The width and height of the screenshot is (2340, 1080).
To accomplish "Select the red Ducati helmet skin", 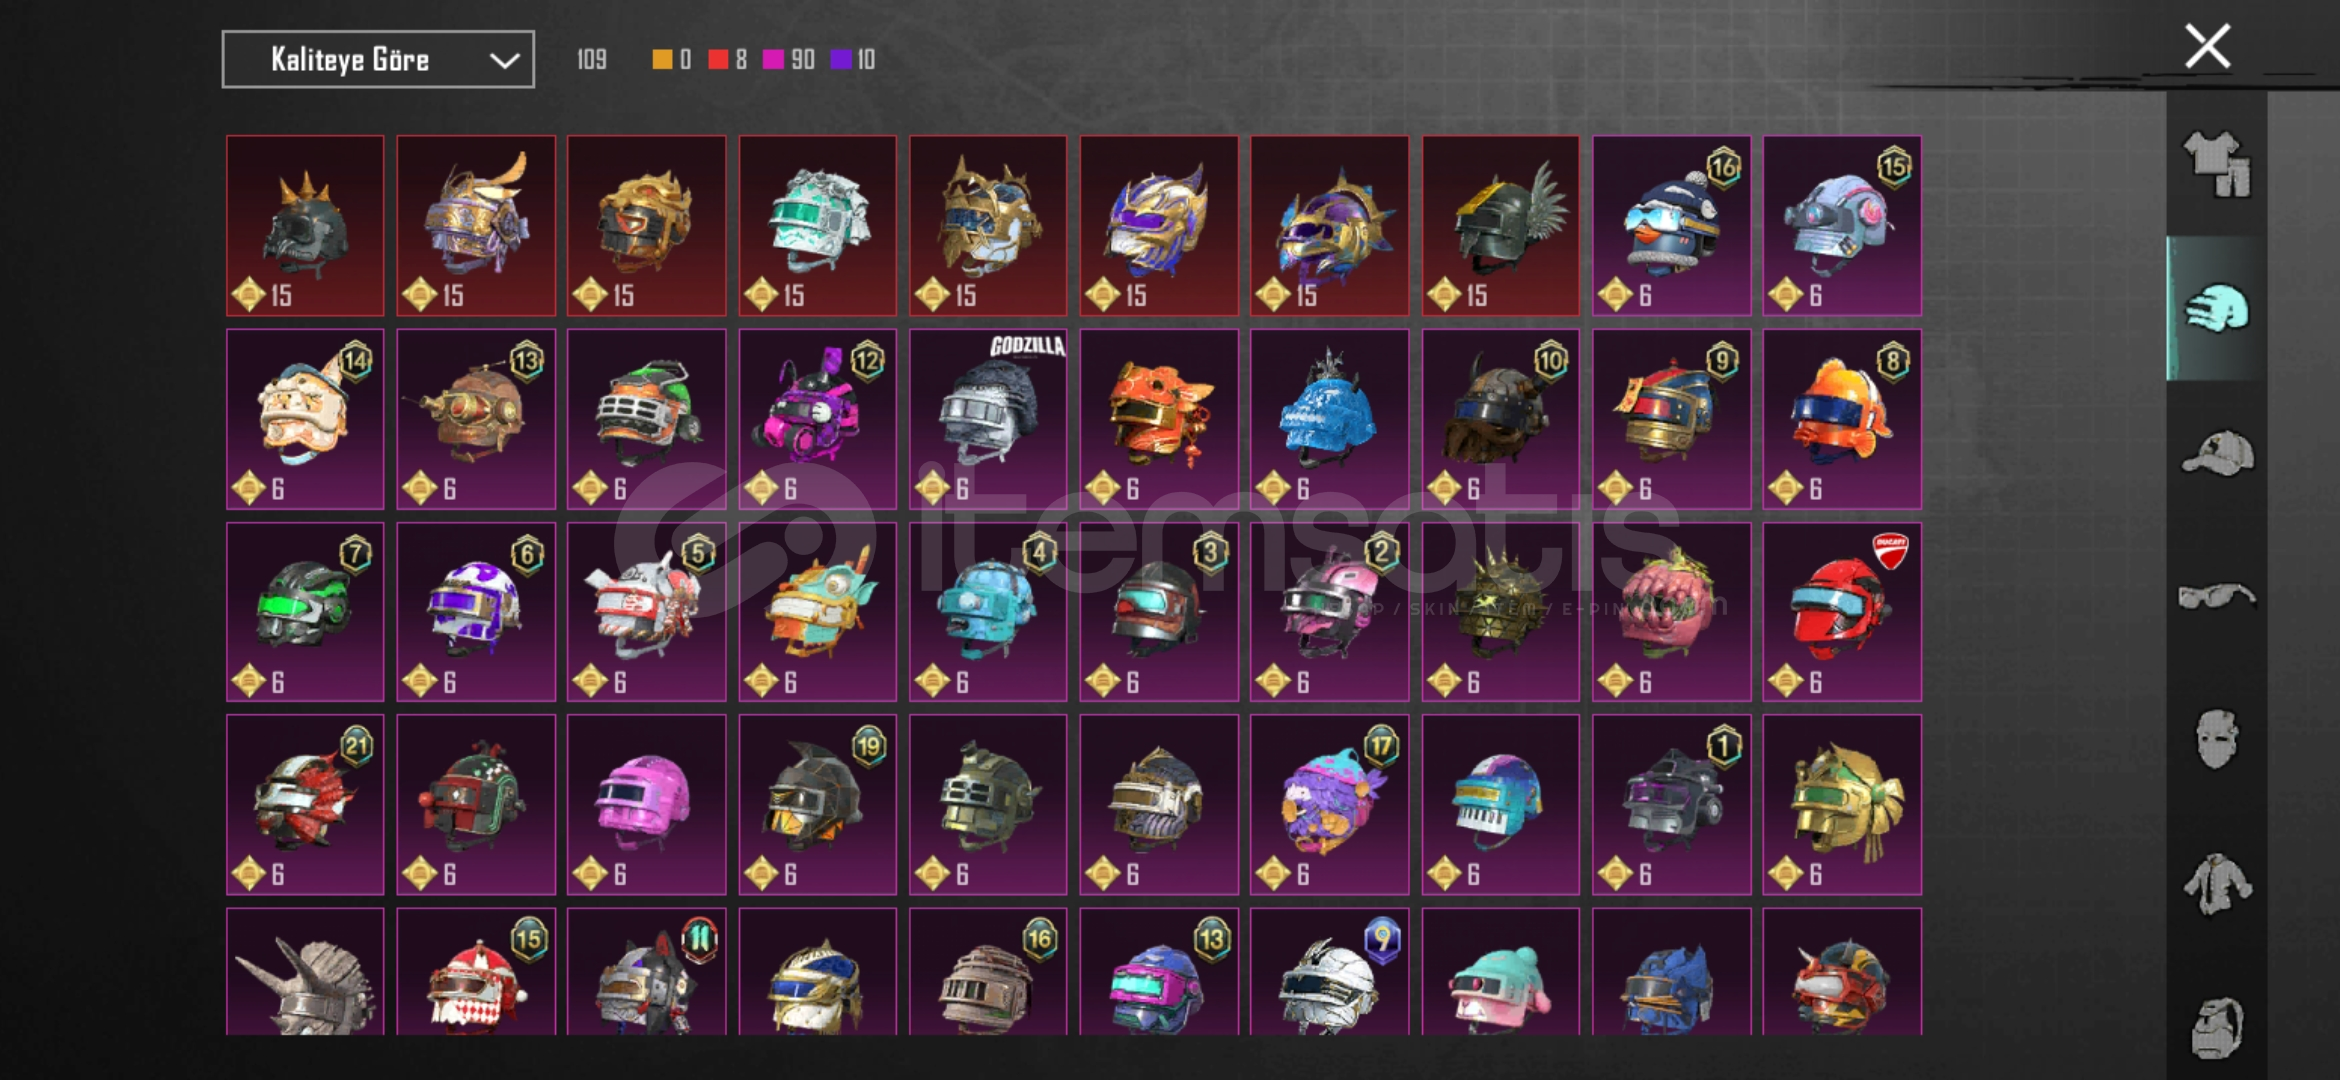I will pyautogui.click(x=1842, y=611).
